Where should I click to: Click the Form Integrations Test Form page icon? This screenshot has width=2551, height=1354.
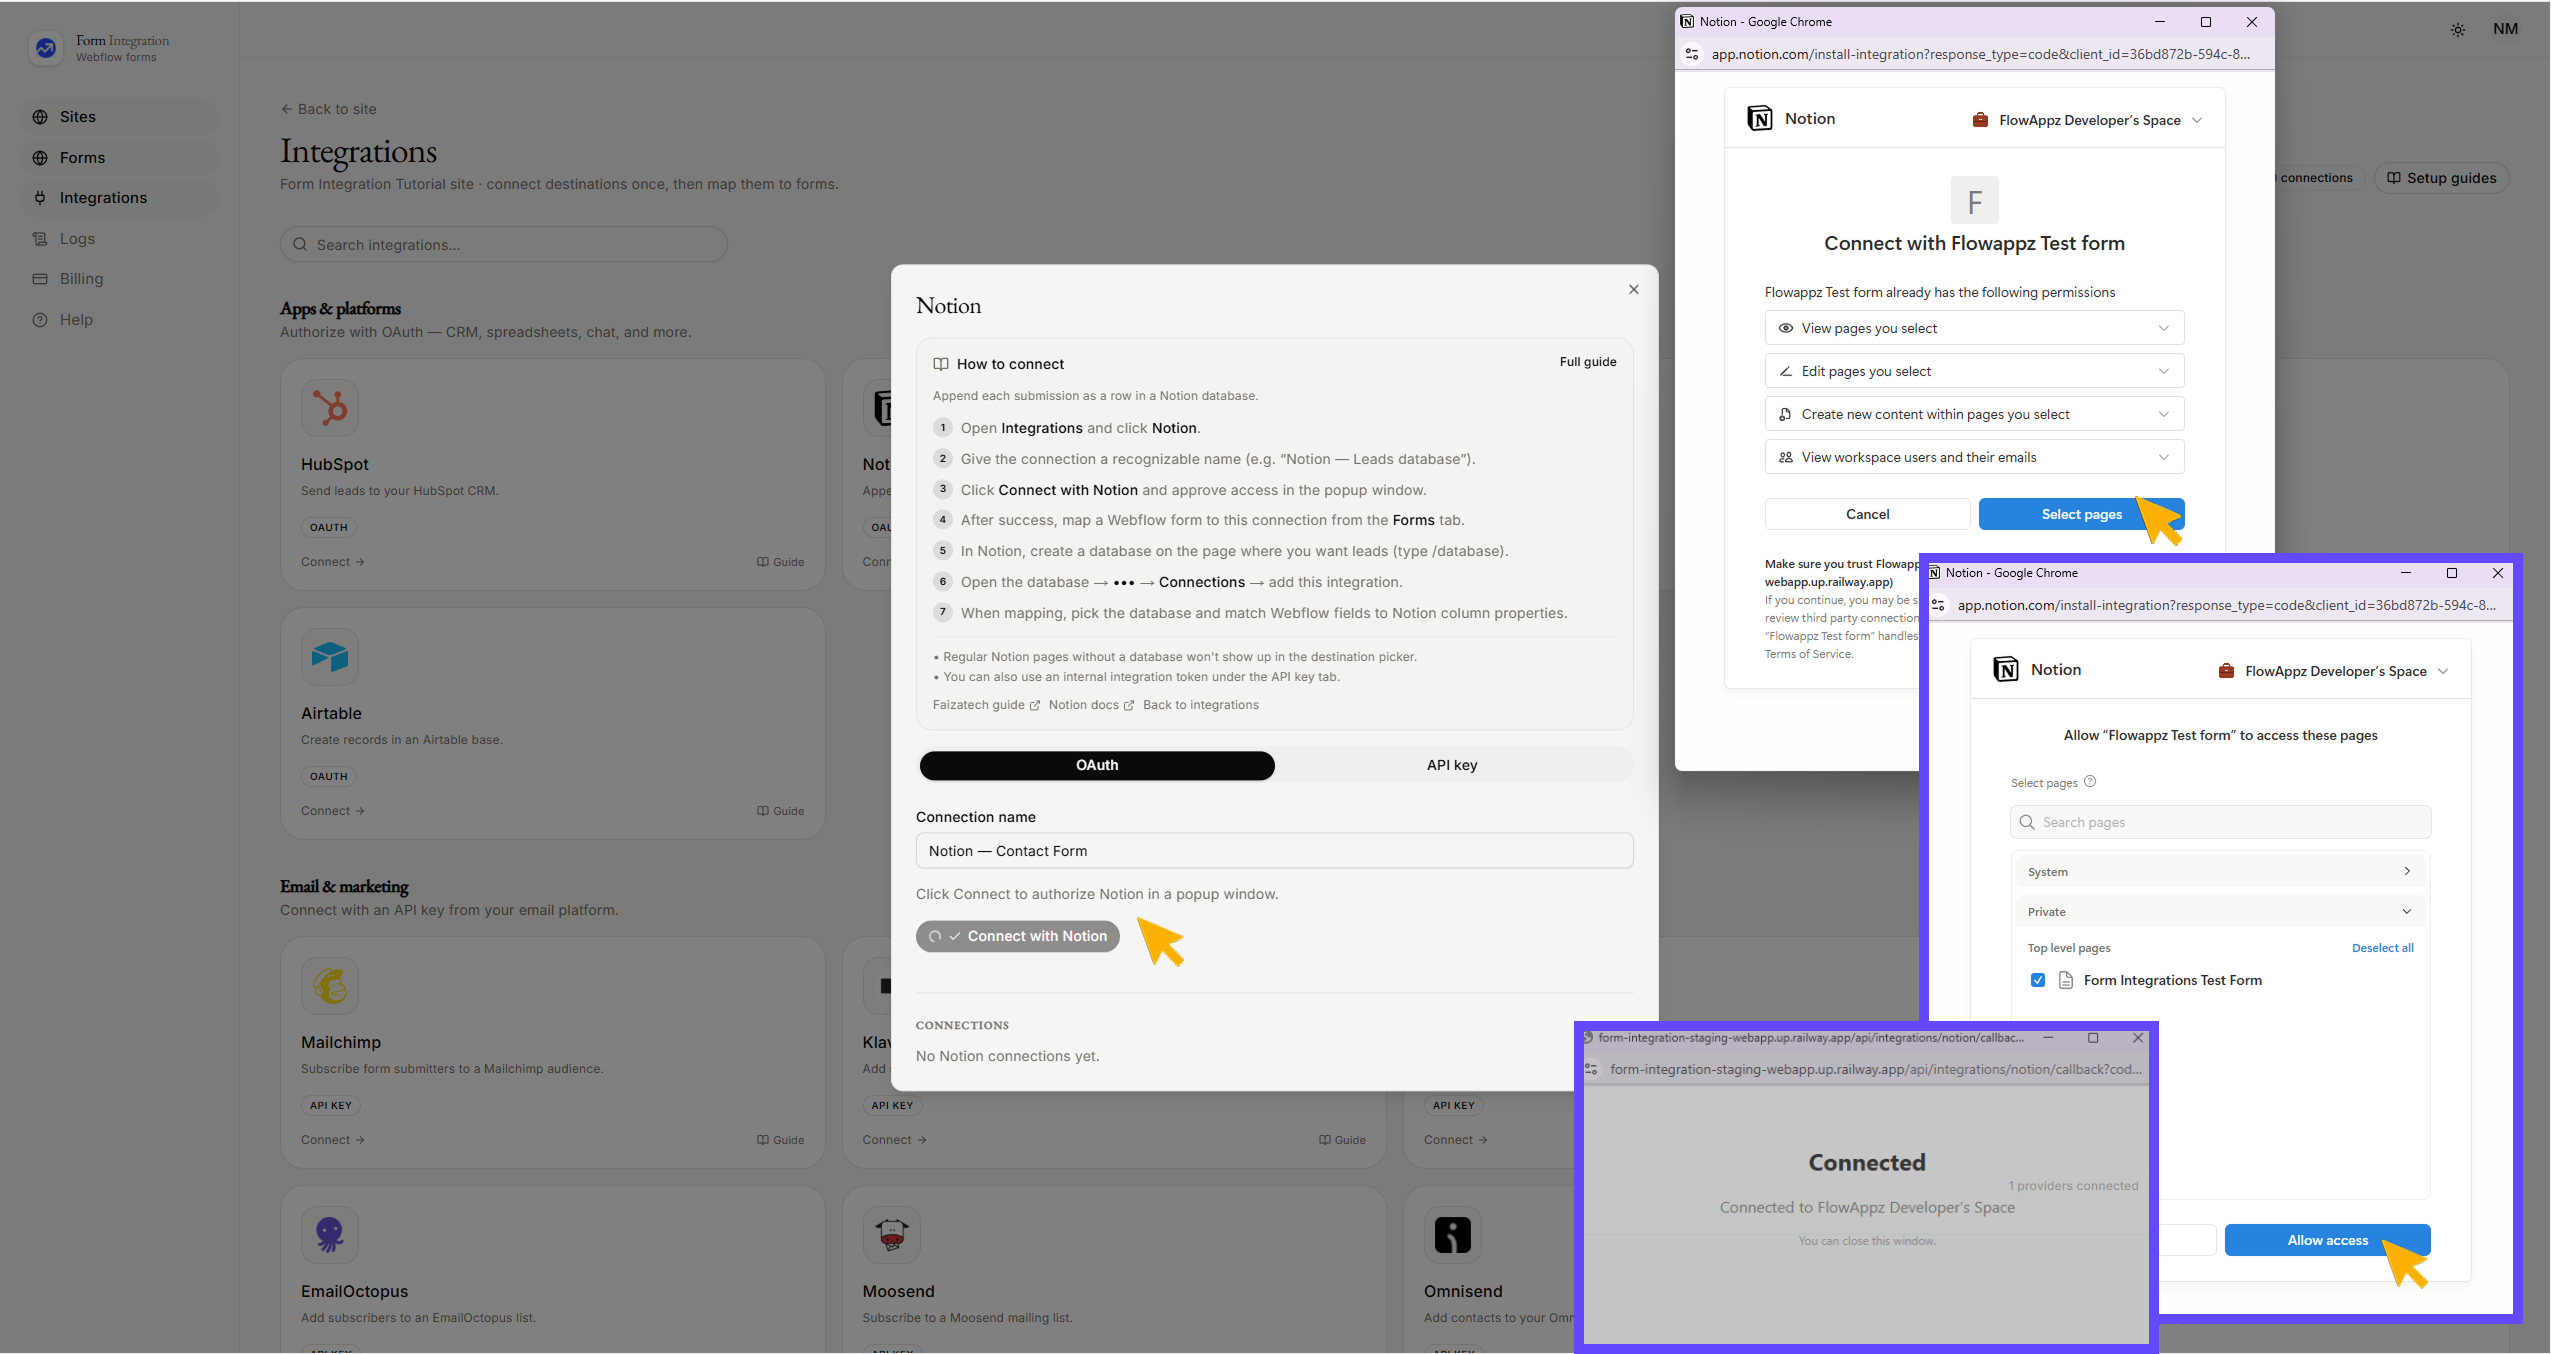point(2066,980)
